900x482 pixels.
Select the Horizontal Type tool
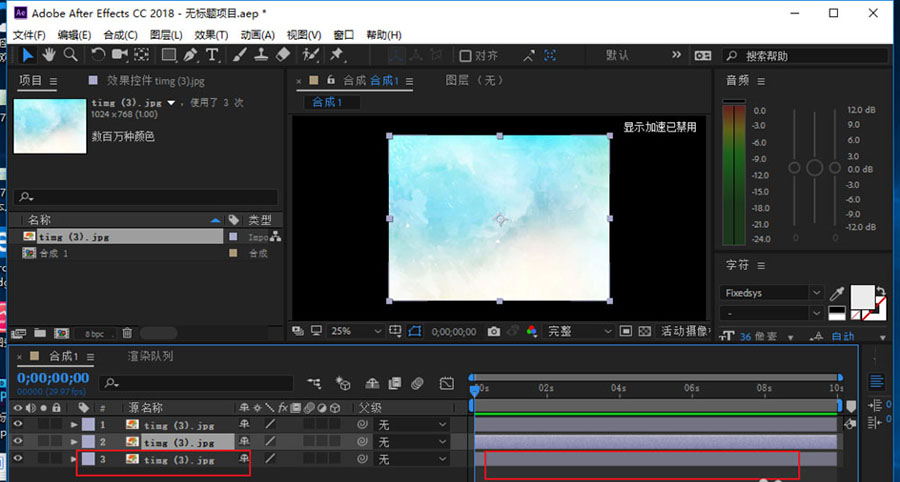212,55
